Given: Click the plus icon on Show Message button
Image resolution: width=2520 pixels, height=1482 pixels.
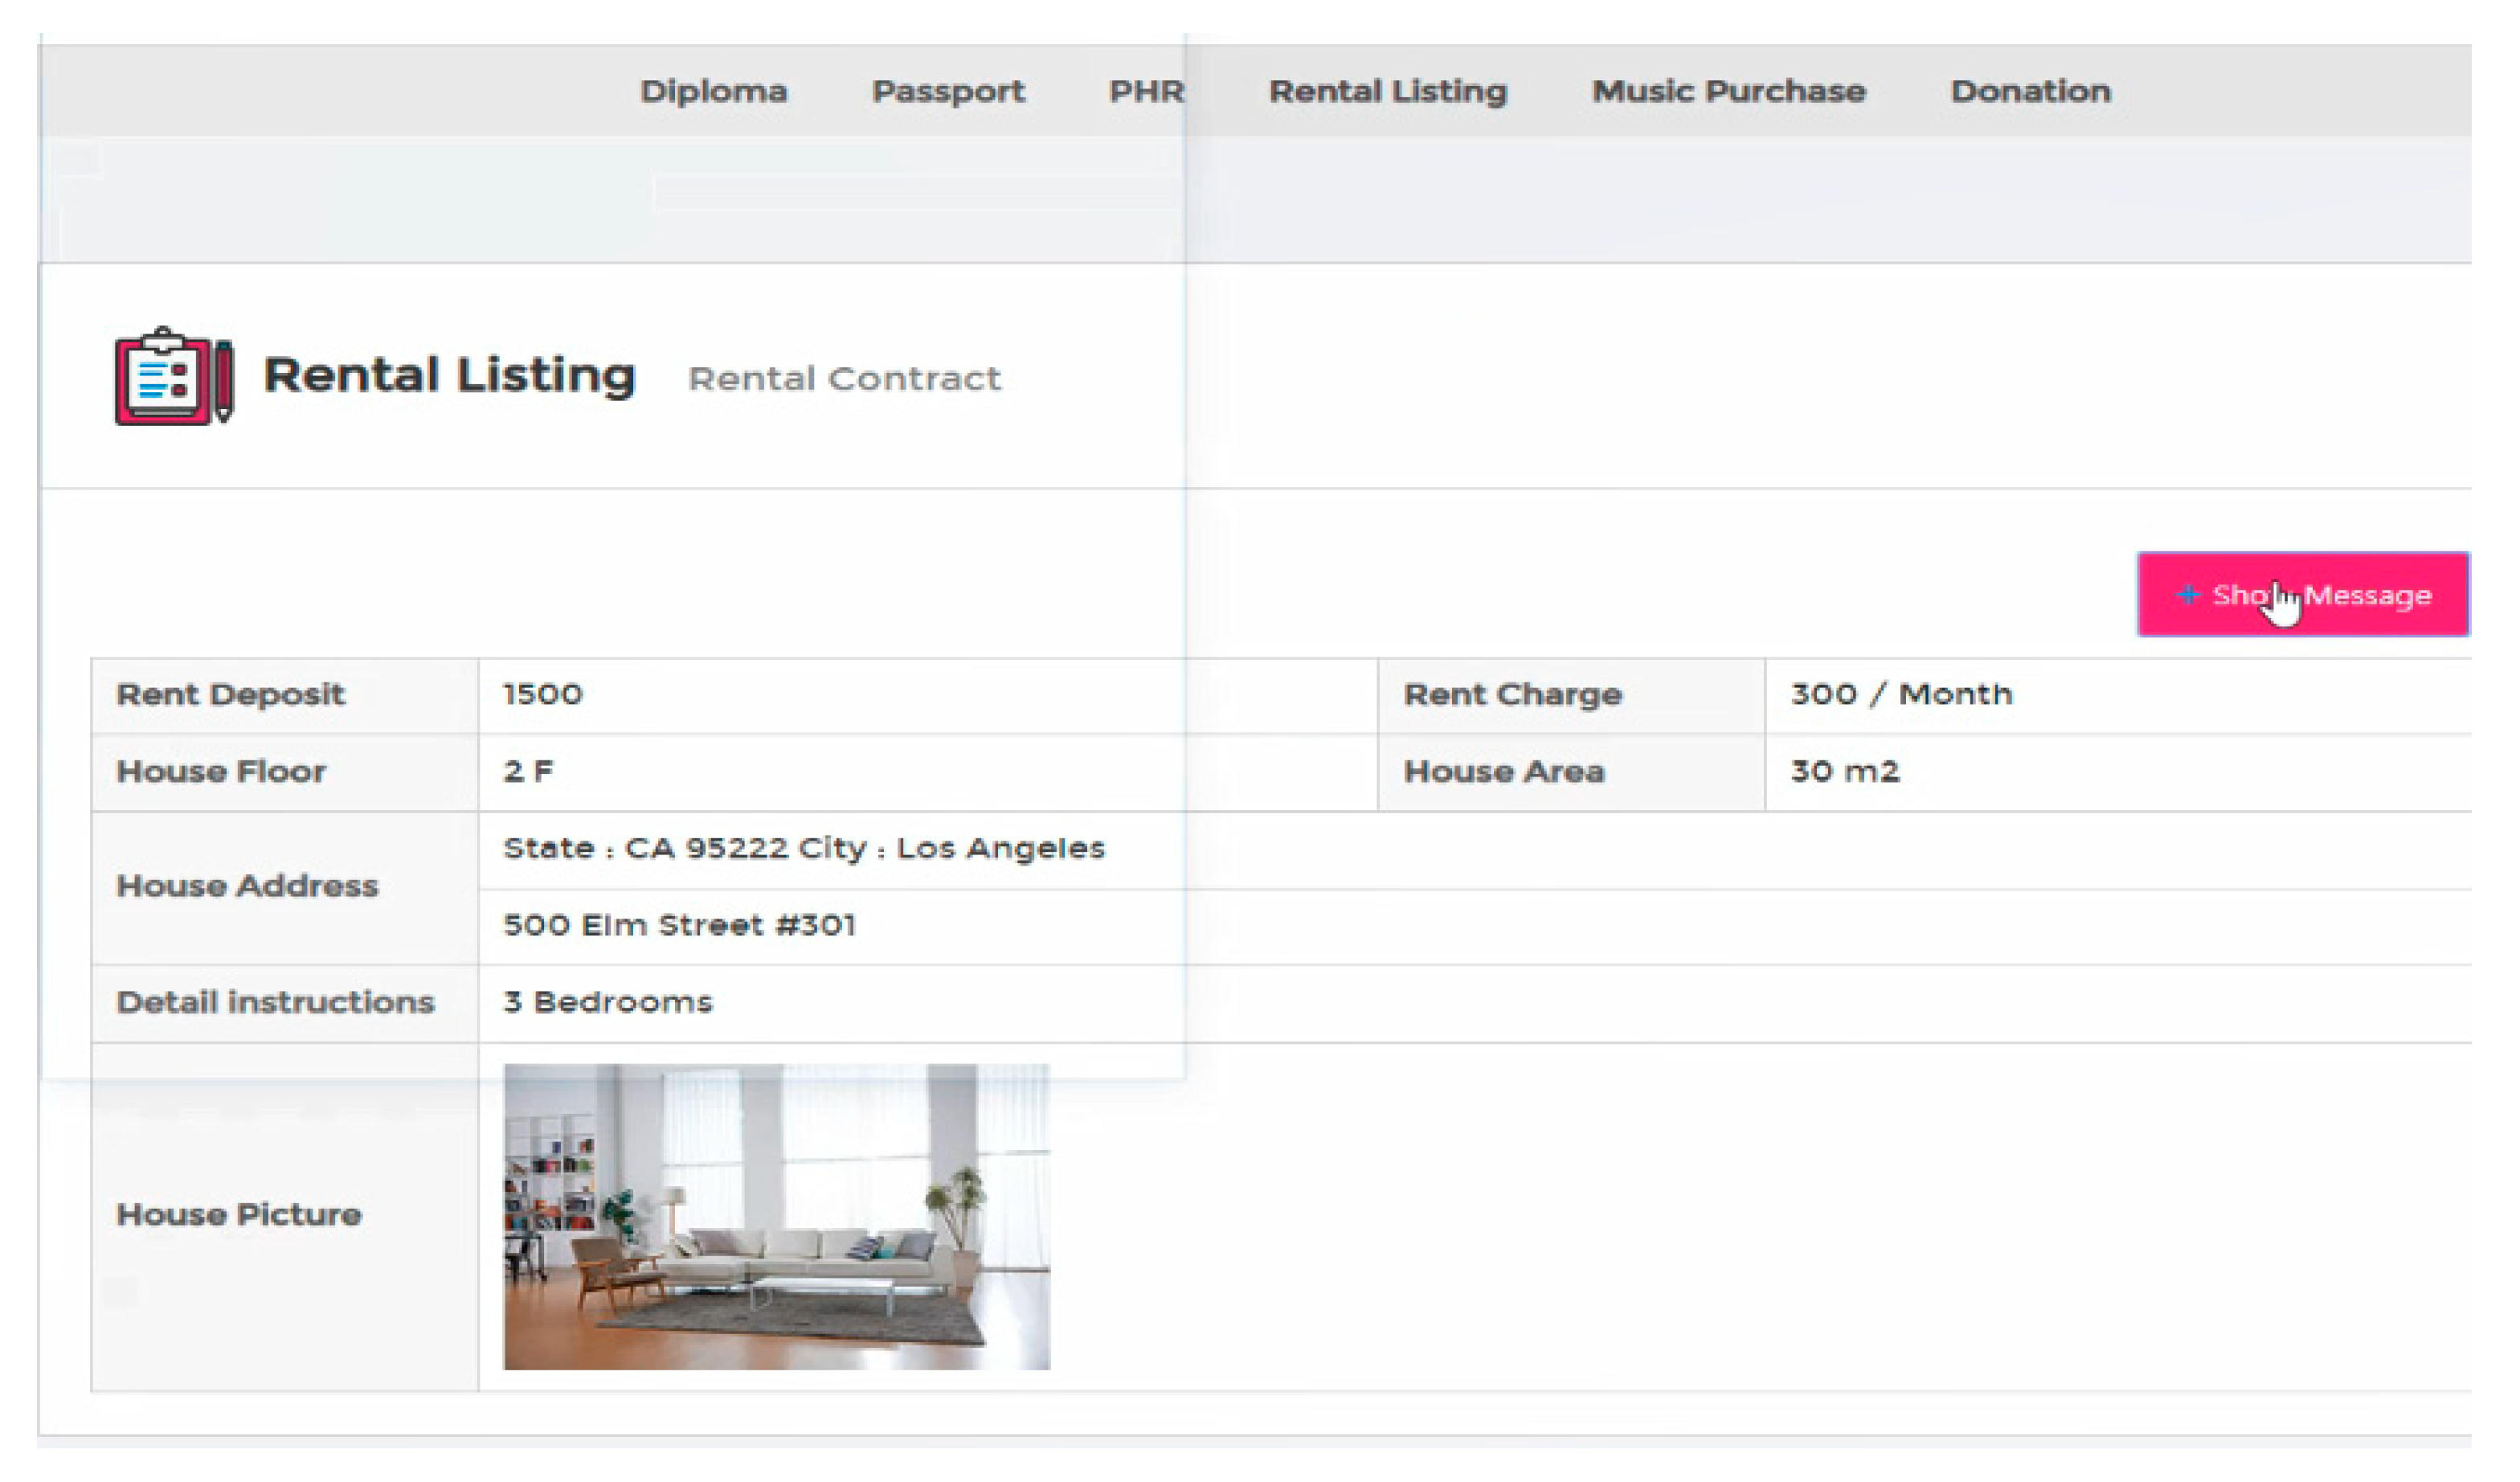Looking at the screenshot, I should [x=2187, y=594].
